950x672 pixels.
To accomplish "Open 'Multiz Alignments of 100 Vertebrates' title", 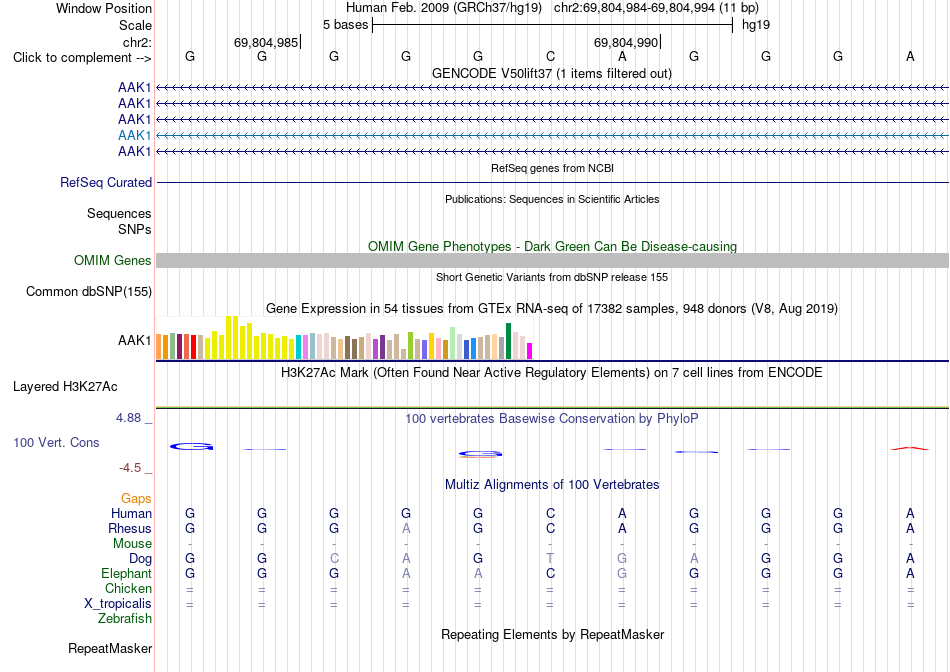I will click(x=552, y=484).
